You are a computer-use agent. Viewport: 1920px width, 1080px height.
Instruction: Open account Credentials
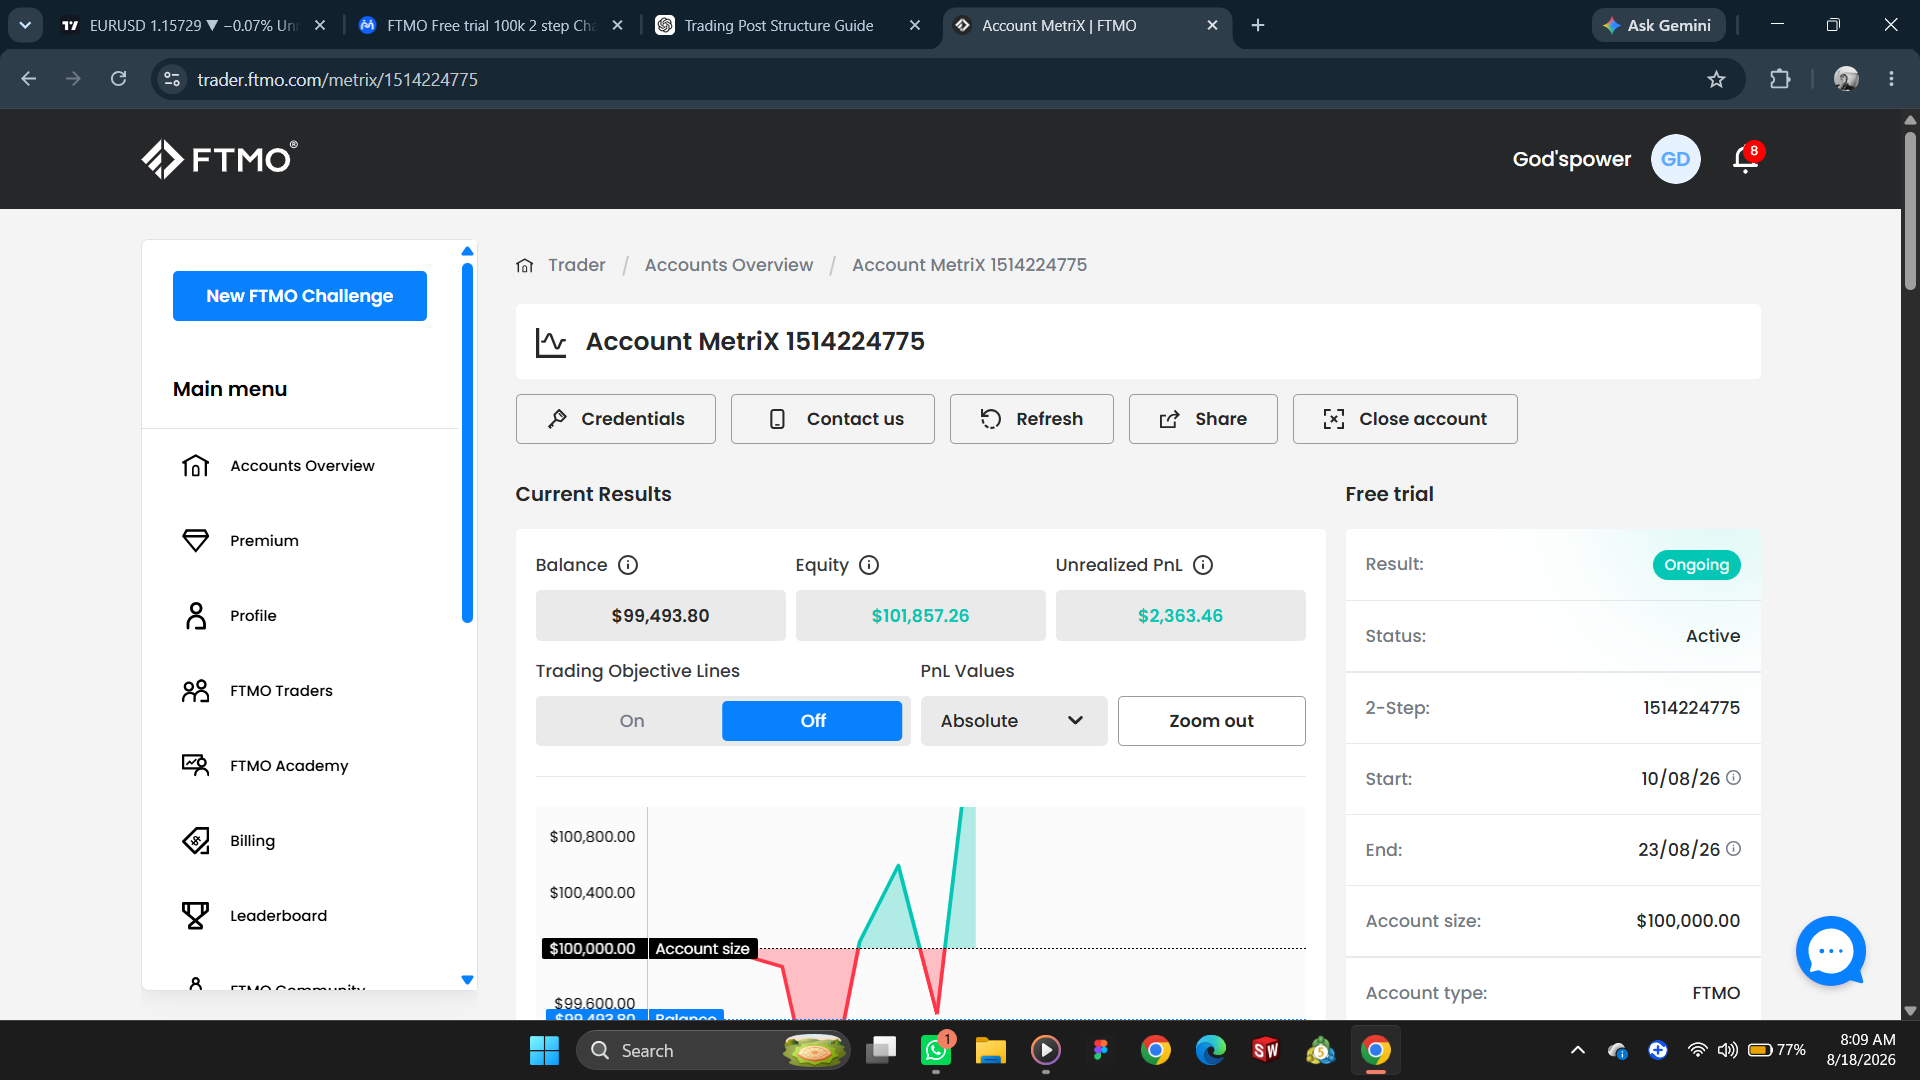pos(616,419)
